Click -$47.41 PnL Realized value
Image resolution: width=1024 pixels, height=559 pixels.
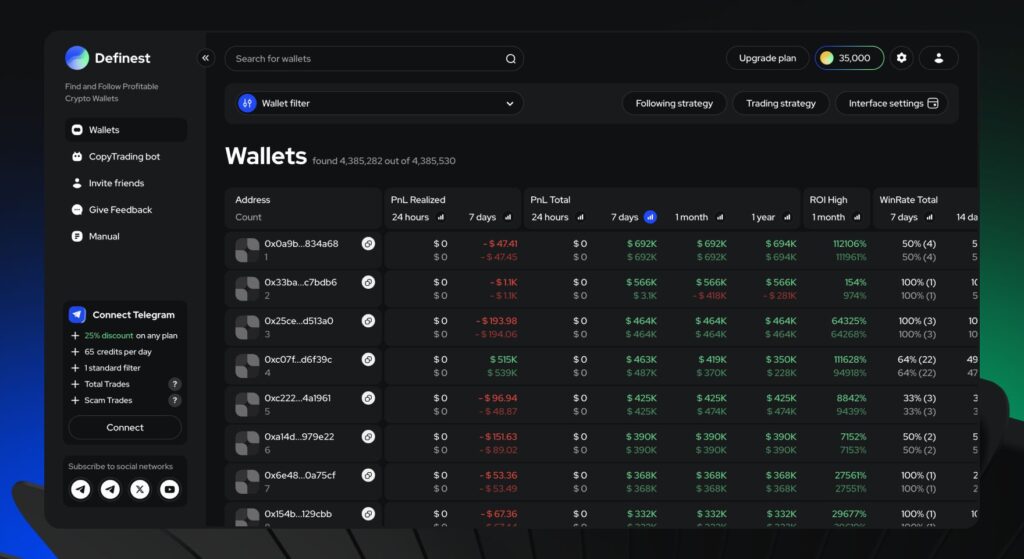coord(500,244)
